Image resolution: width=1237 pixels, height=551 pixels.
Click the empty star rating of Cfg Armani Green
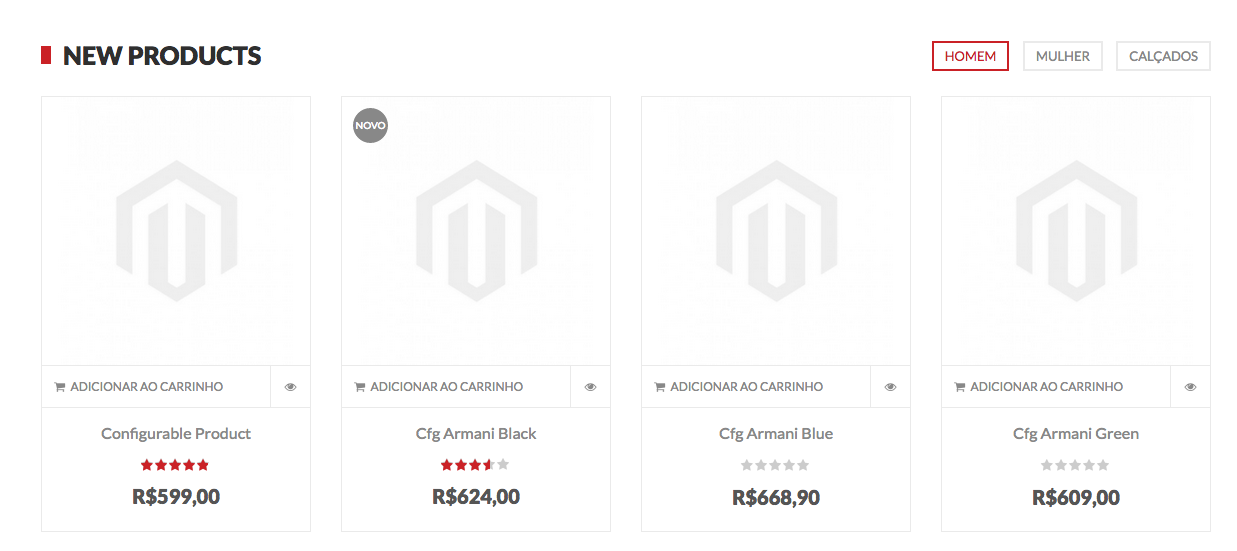pos(1075,465)
